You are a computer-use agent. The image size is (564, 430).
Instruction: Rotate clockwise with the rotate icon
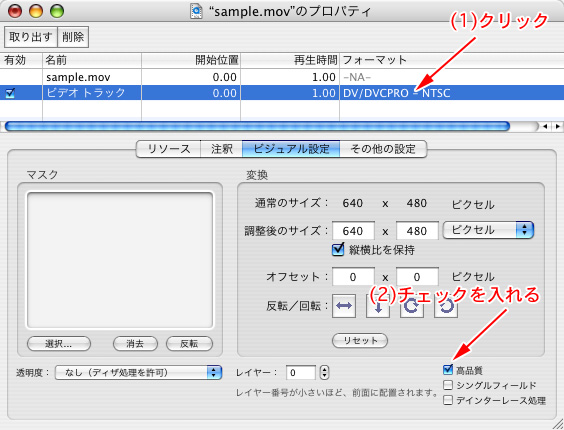coord(411,306)
